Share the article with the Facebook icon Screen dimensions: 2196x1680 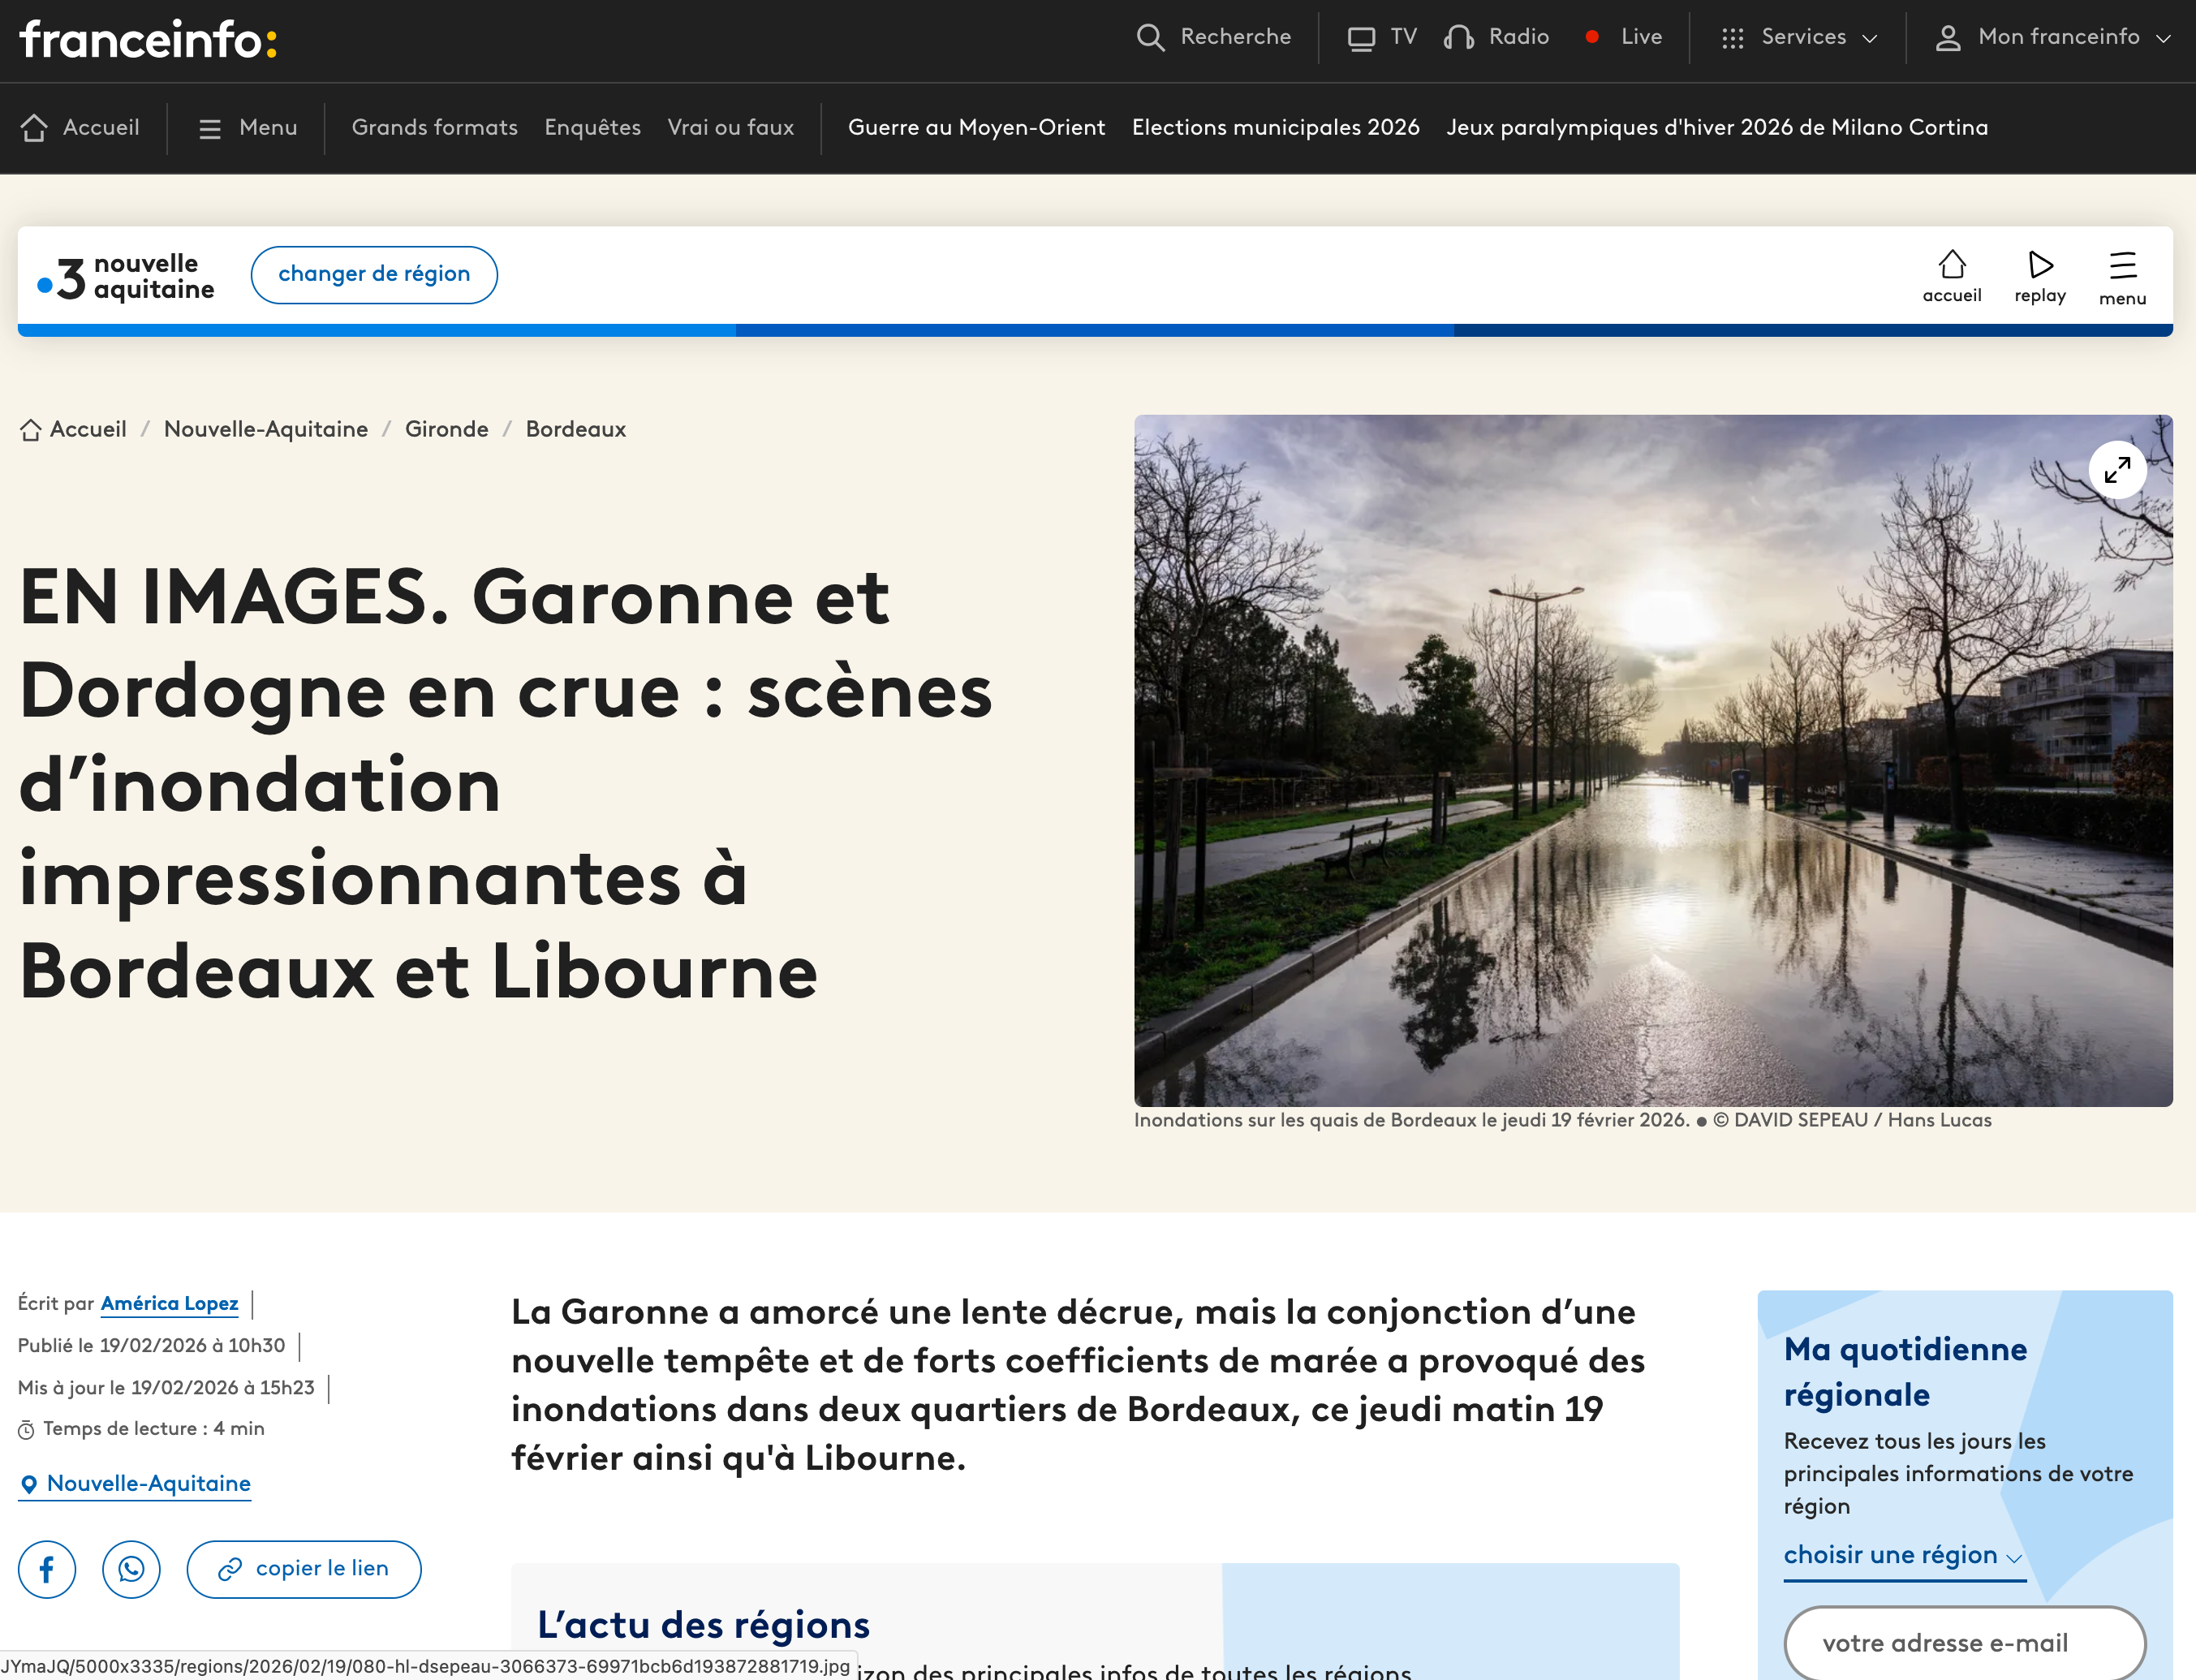coord(47,1569)
